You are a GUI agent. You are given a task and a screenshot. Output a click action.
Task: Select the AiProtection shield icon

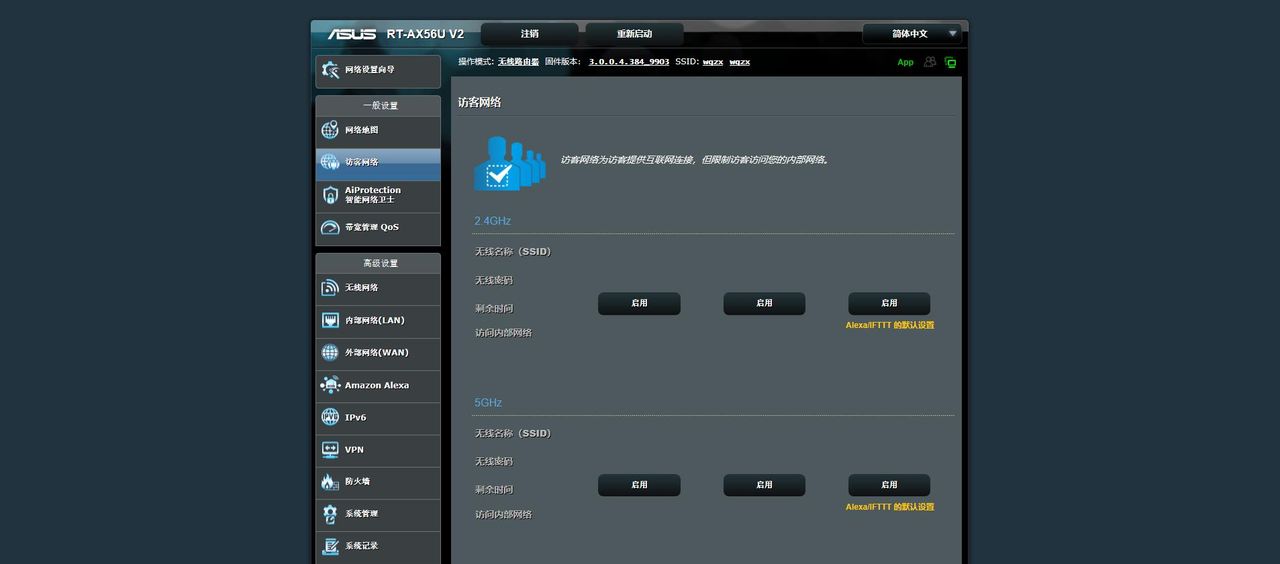(x=330, y=195)
